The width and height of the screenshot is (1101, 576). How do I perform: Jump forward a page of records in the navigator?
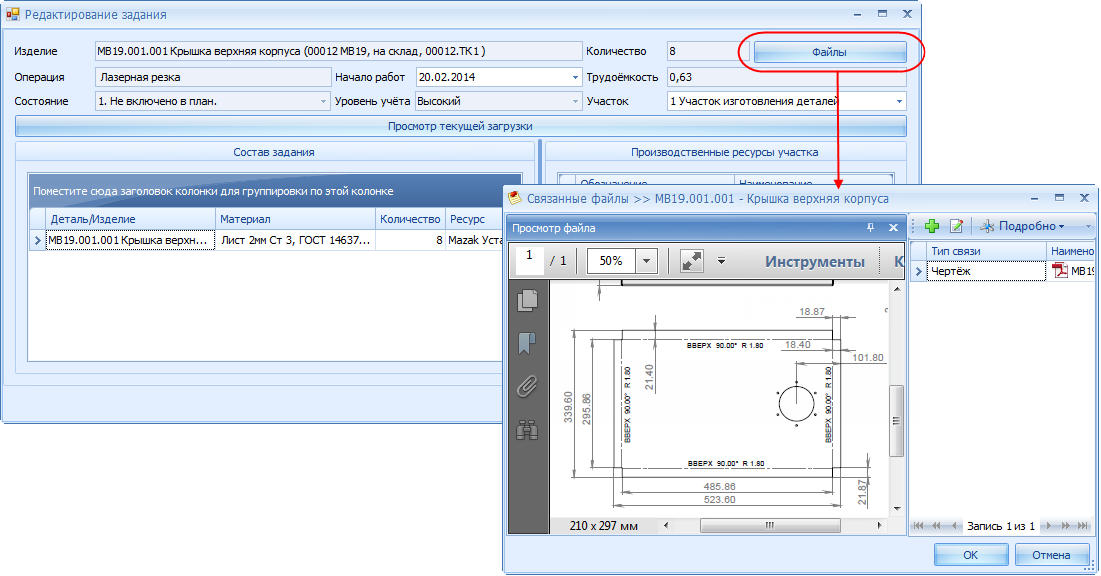(1066, 525)
